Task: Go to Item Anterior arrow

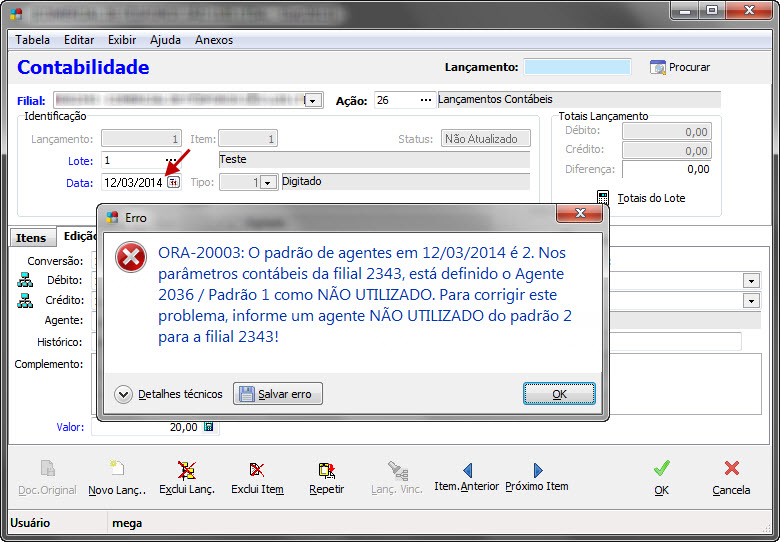Action: click(x=466, y=469)
